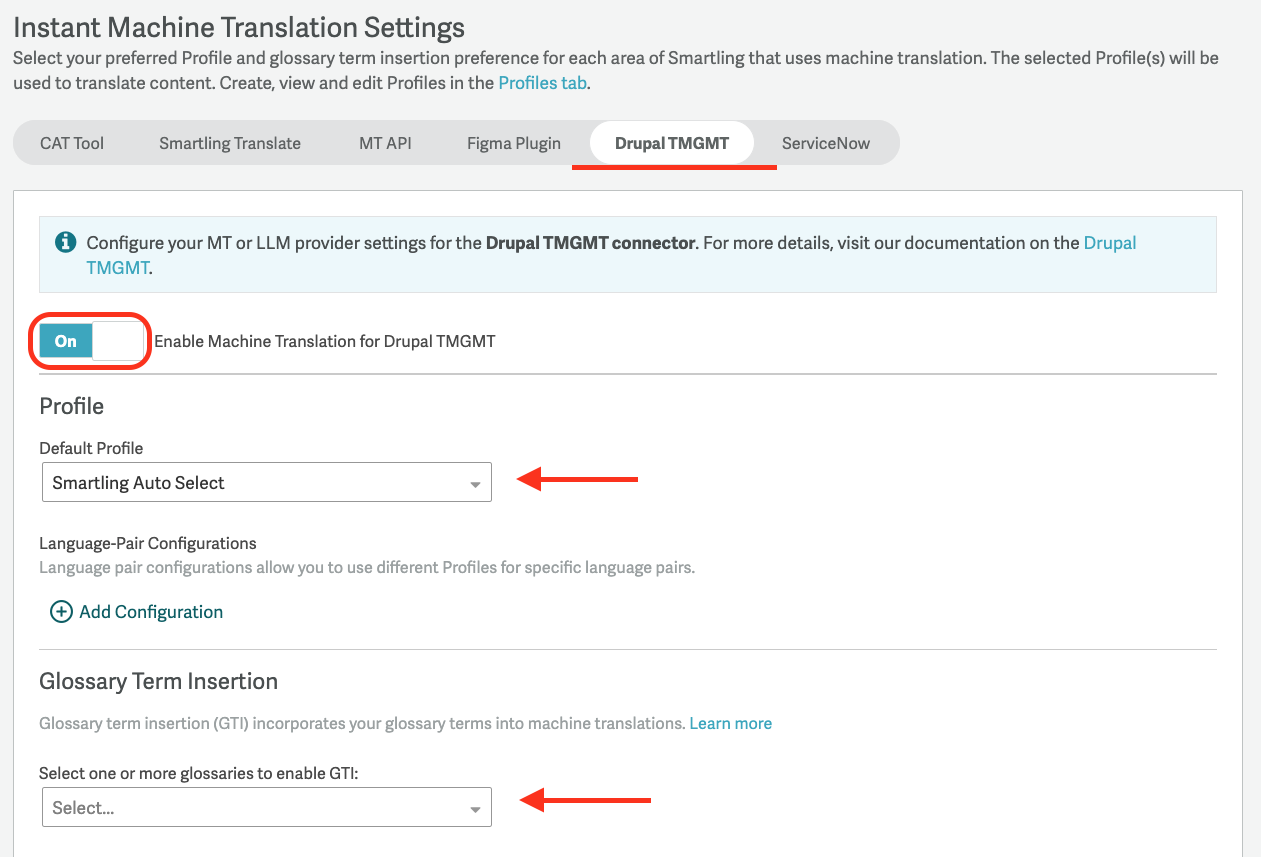
Task: Turn off Machine Translation for Drupal TMGMT
Action: pos(92,341)
